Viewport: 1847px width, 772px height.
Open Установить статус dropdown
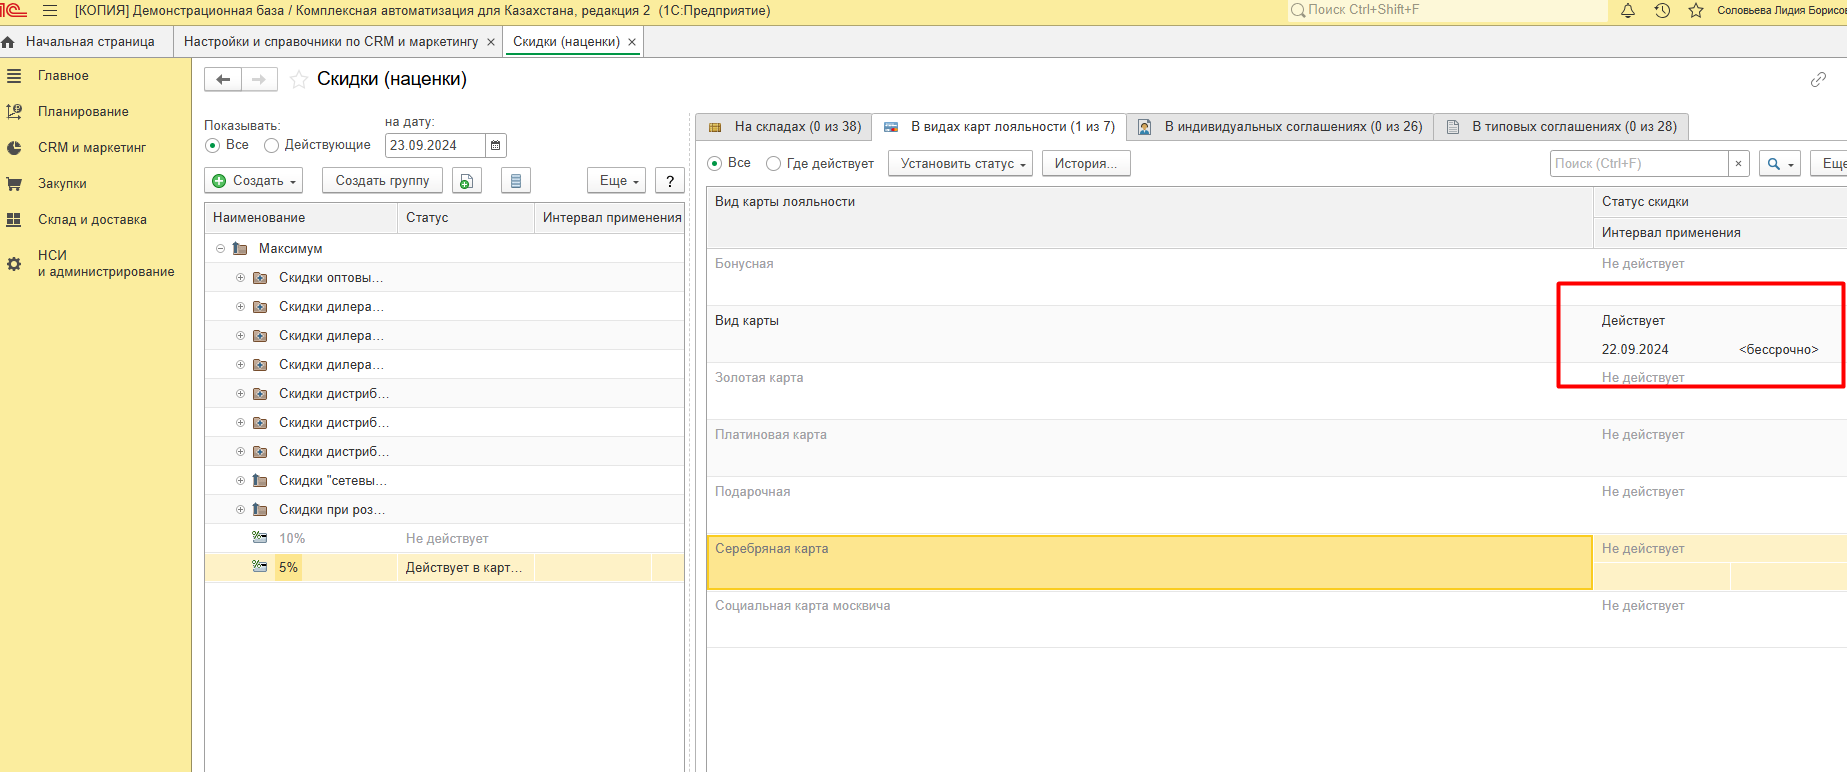pyautogui.click(x=961, y=164)
